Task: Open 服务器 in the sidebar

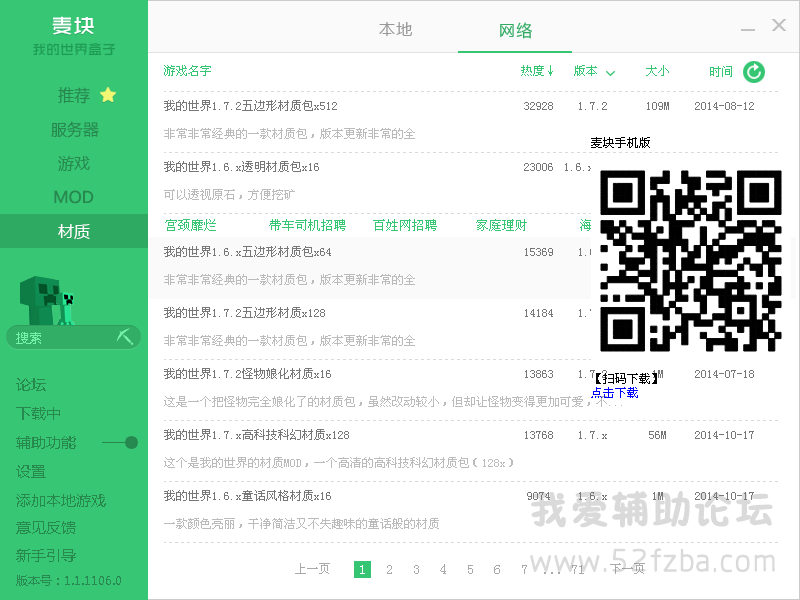Action: (x=74, y=130)
